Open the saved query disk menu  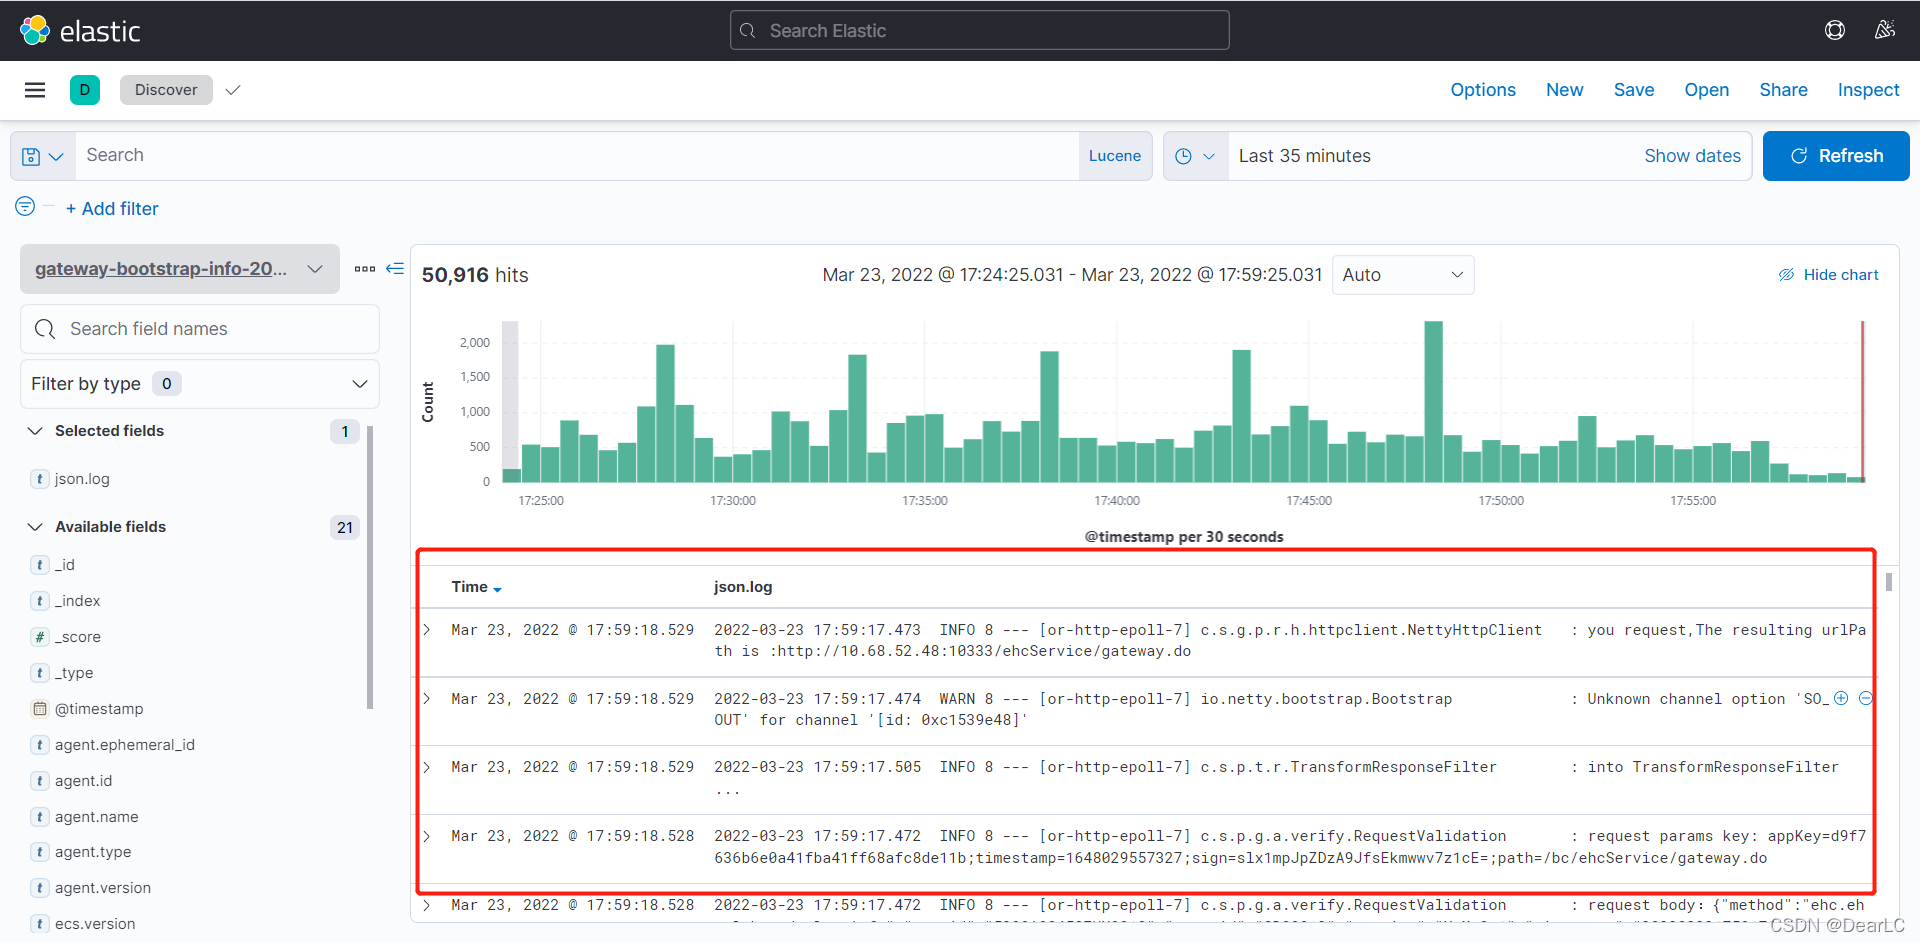tap(43, 156)
